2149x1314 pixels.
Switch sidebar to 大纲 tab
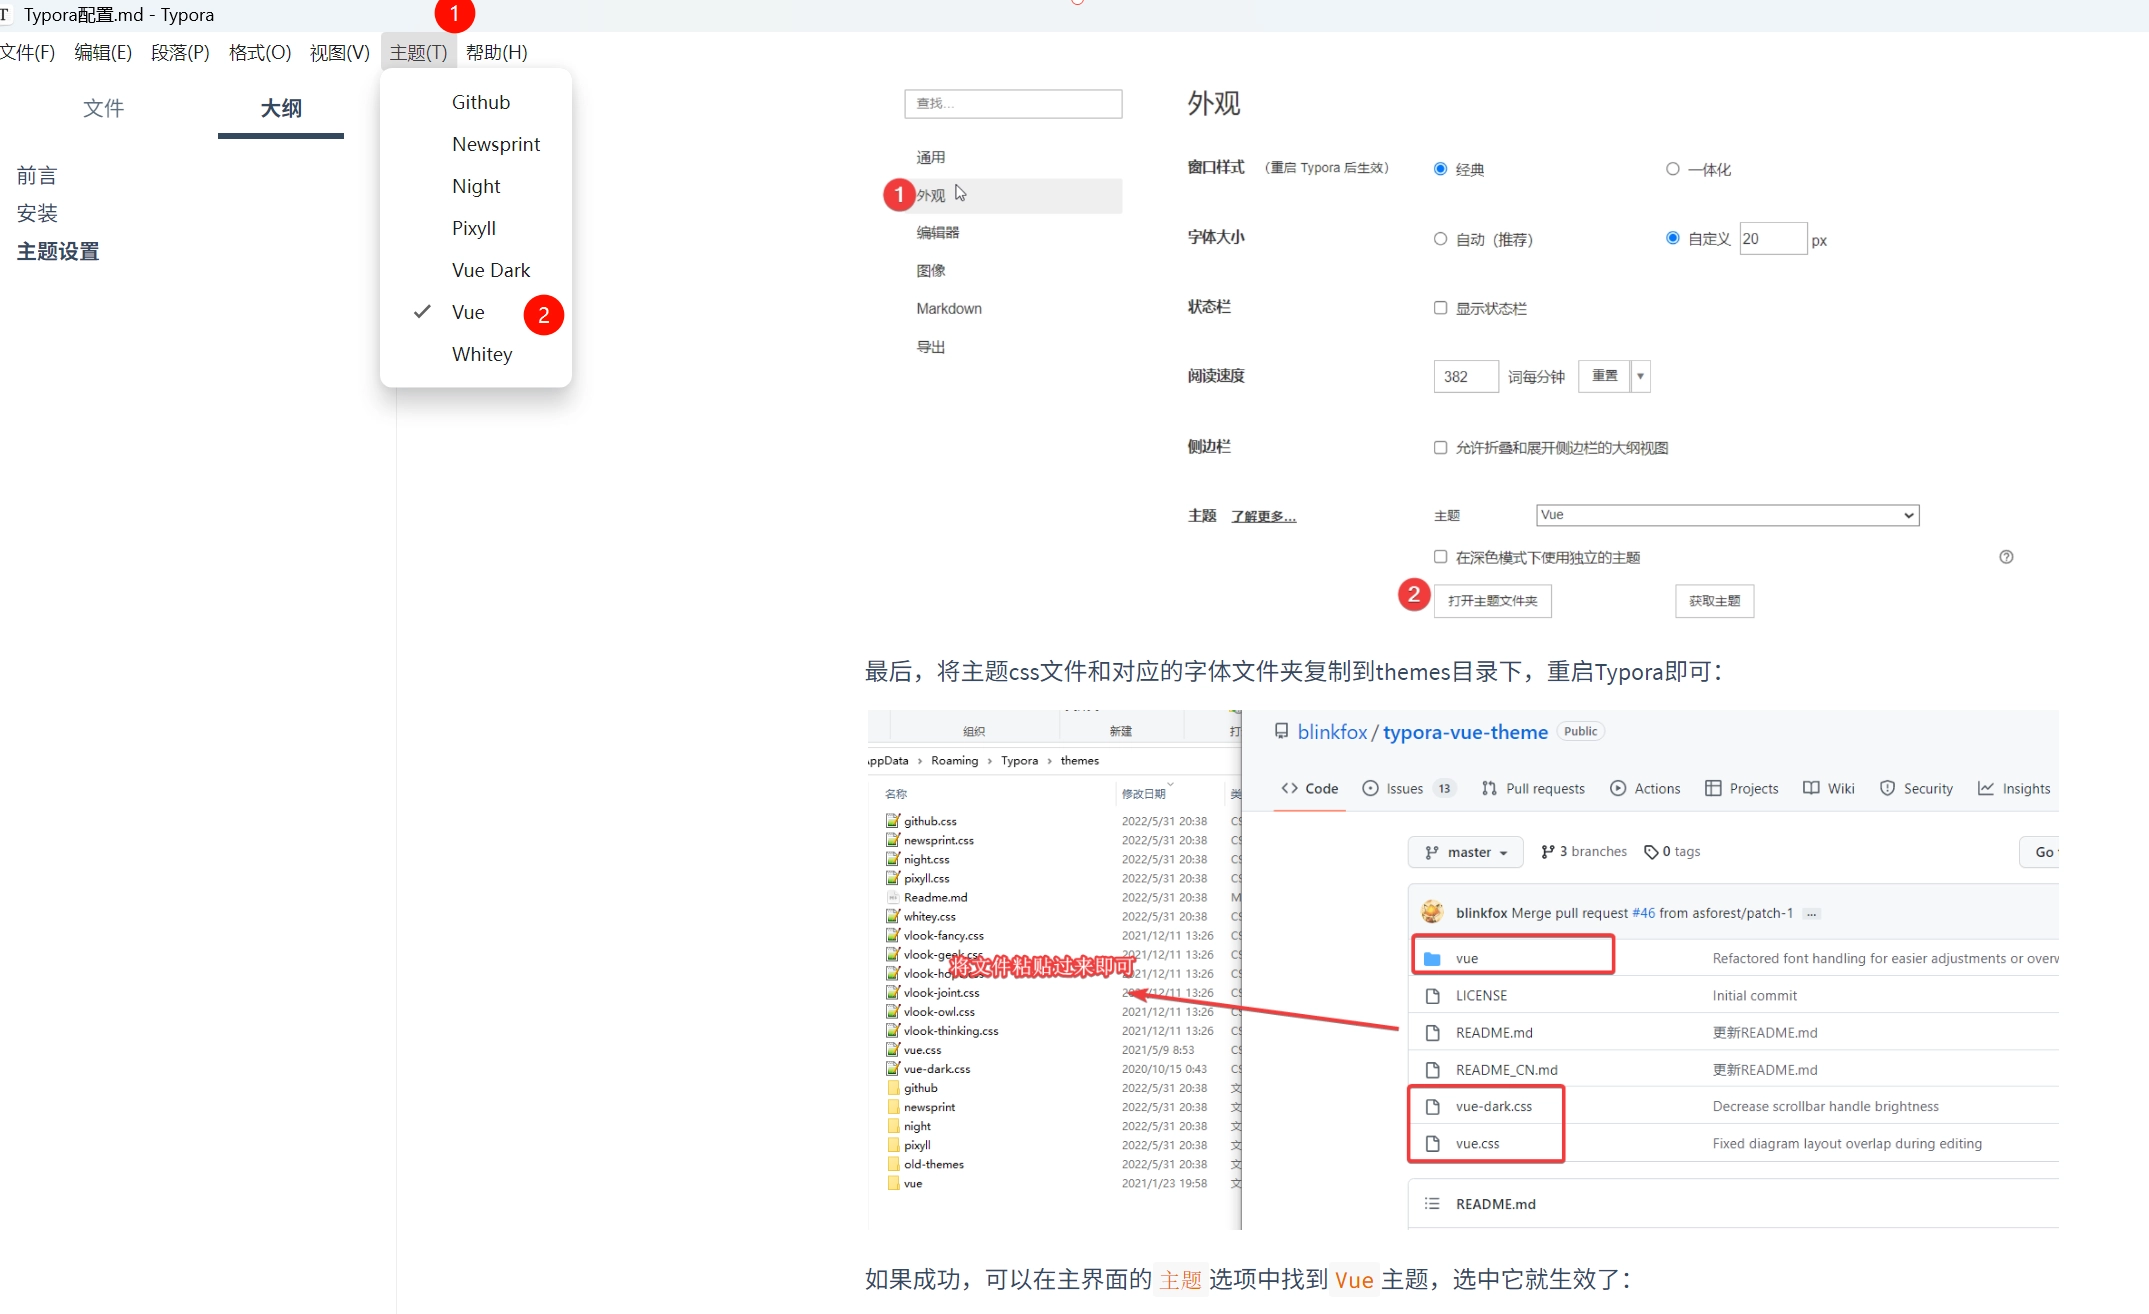coord(281,108)
